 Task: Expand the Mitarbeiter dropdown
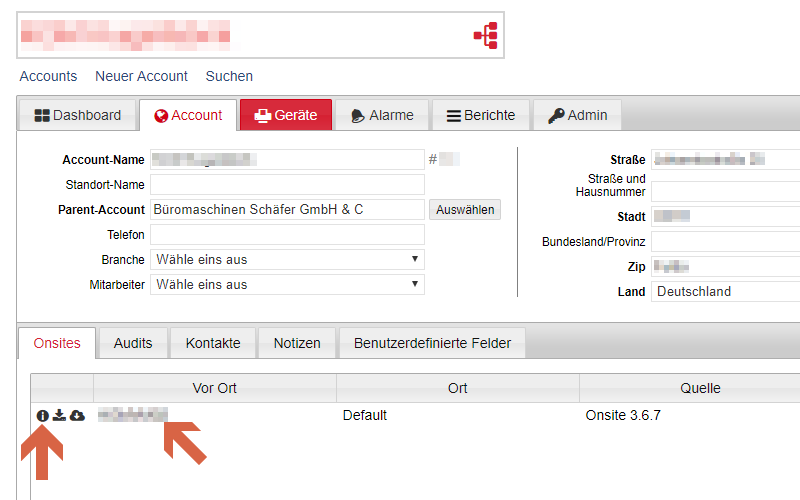[287, 285]
